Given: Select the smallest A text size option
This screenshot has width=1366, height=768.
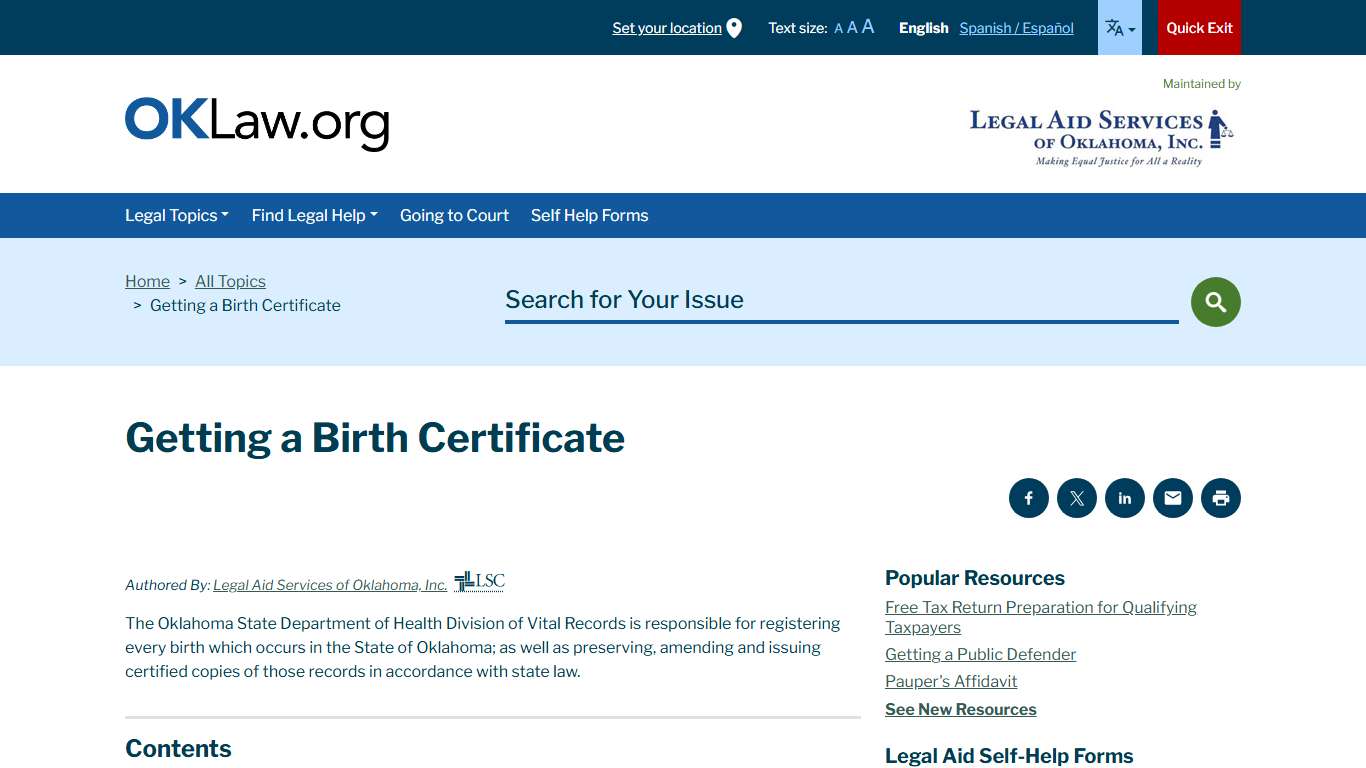Looking at the screenshot, I should 838,27.
